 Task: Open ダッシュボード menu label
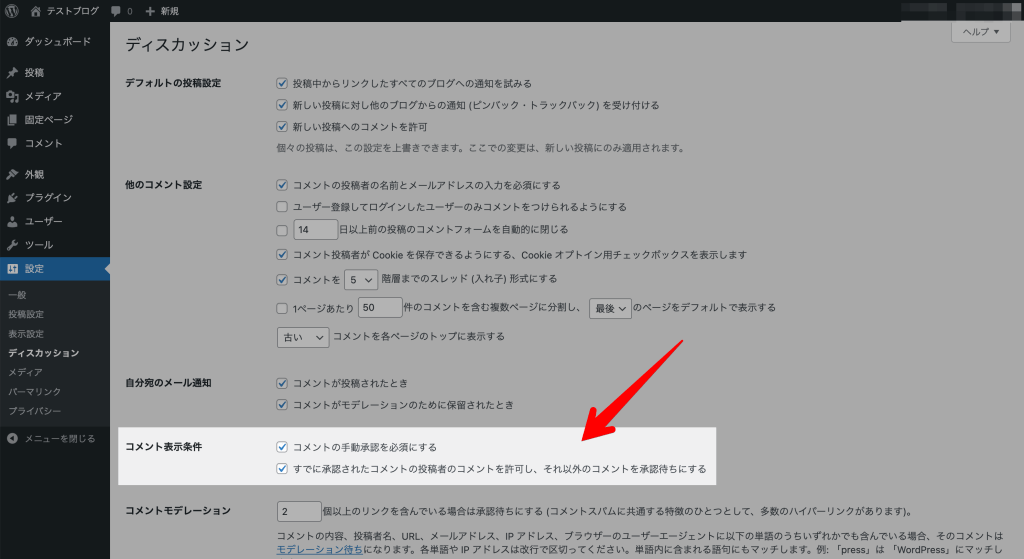tap(57, 42)
